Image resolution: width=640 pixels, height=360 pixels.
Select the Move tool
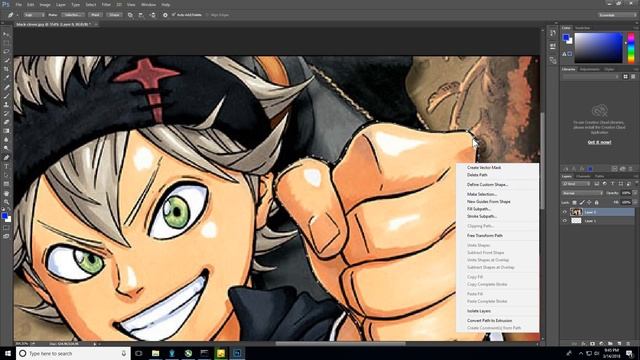click(6, 34)
